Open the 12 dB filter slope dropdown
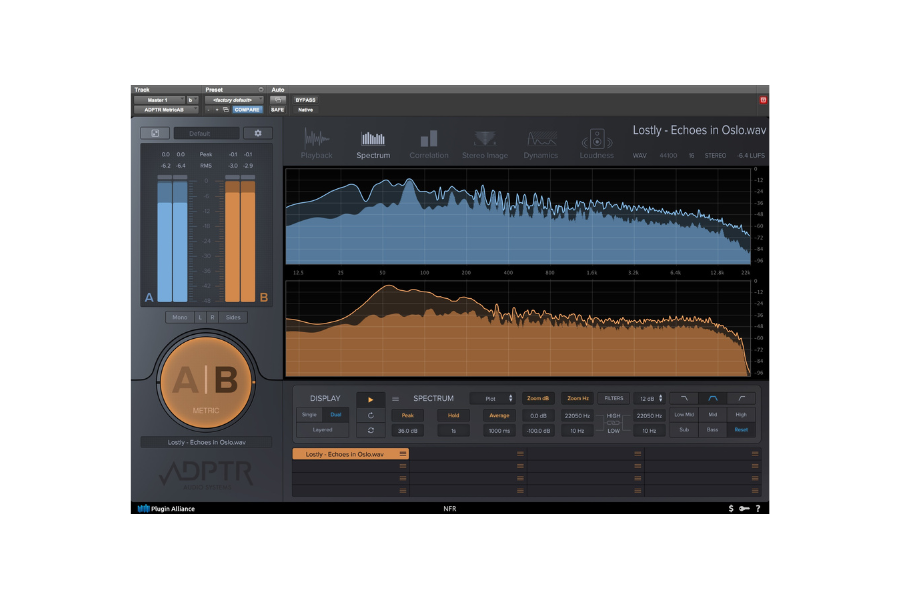Image resolution: width=900 pixels, height=599 pixels. click(x=650, y=398)
